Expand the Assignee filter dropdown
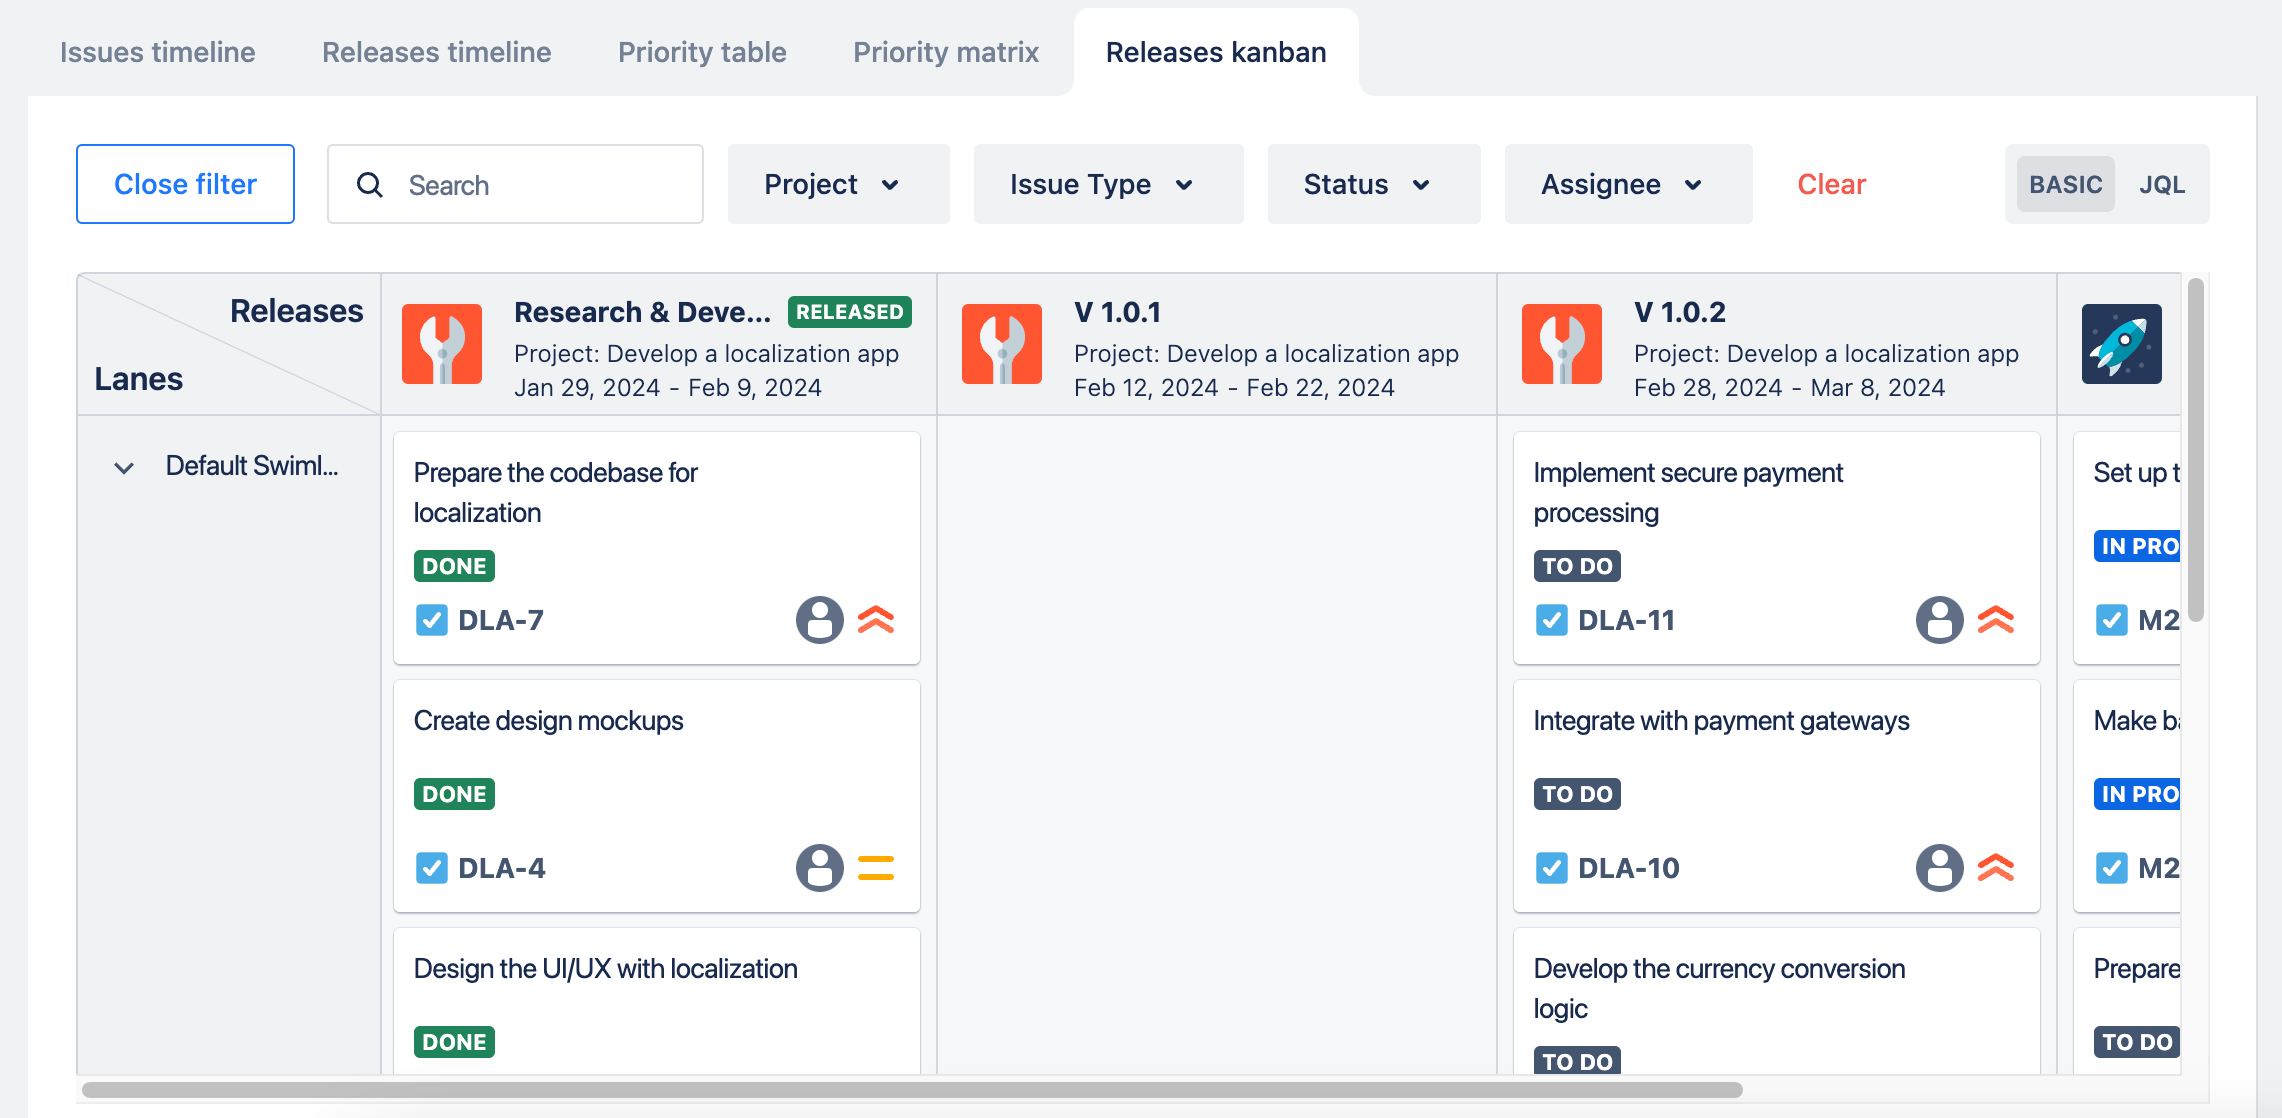This screenshot has width=2282, height=1118. [x=1627, y=185]
